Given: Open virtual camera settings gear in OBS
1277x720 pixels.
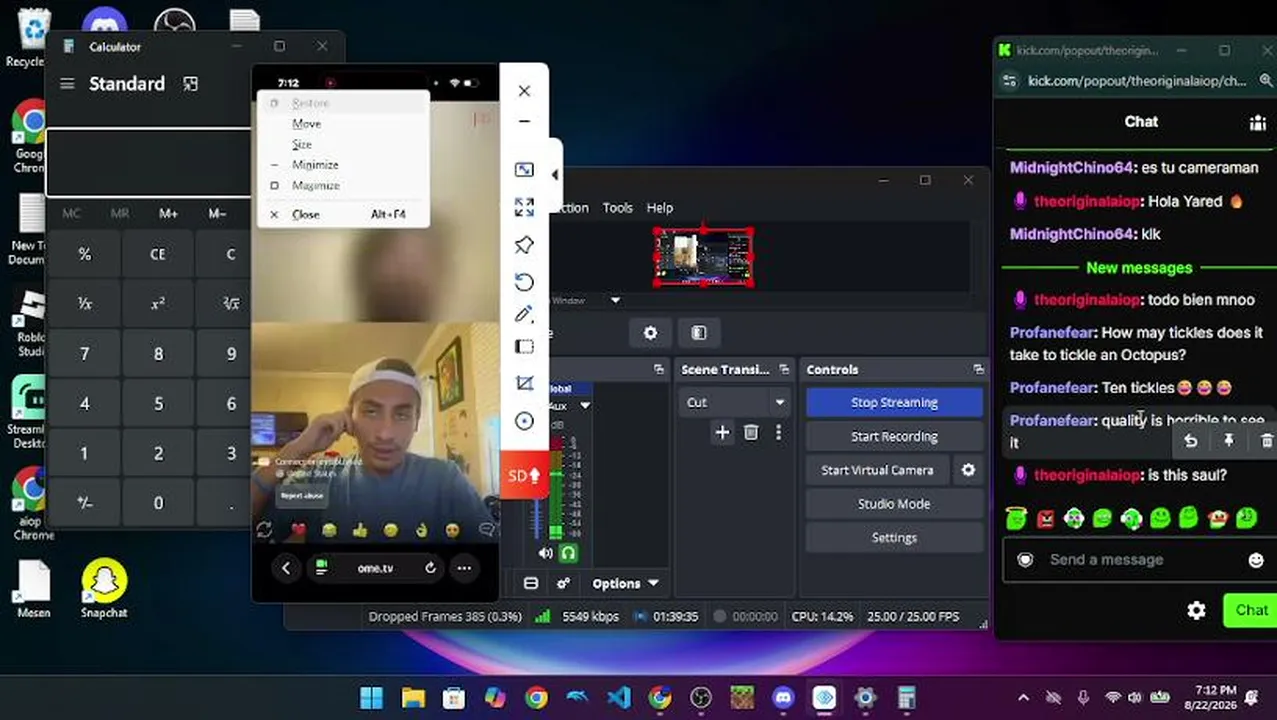Looking at the screenshot, I should tap(968, 470).
